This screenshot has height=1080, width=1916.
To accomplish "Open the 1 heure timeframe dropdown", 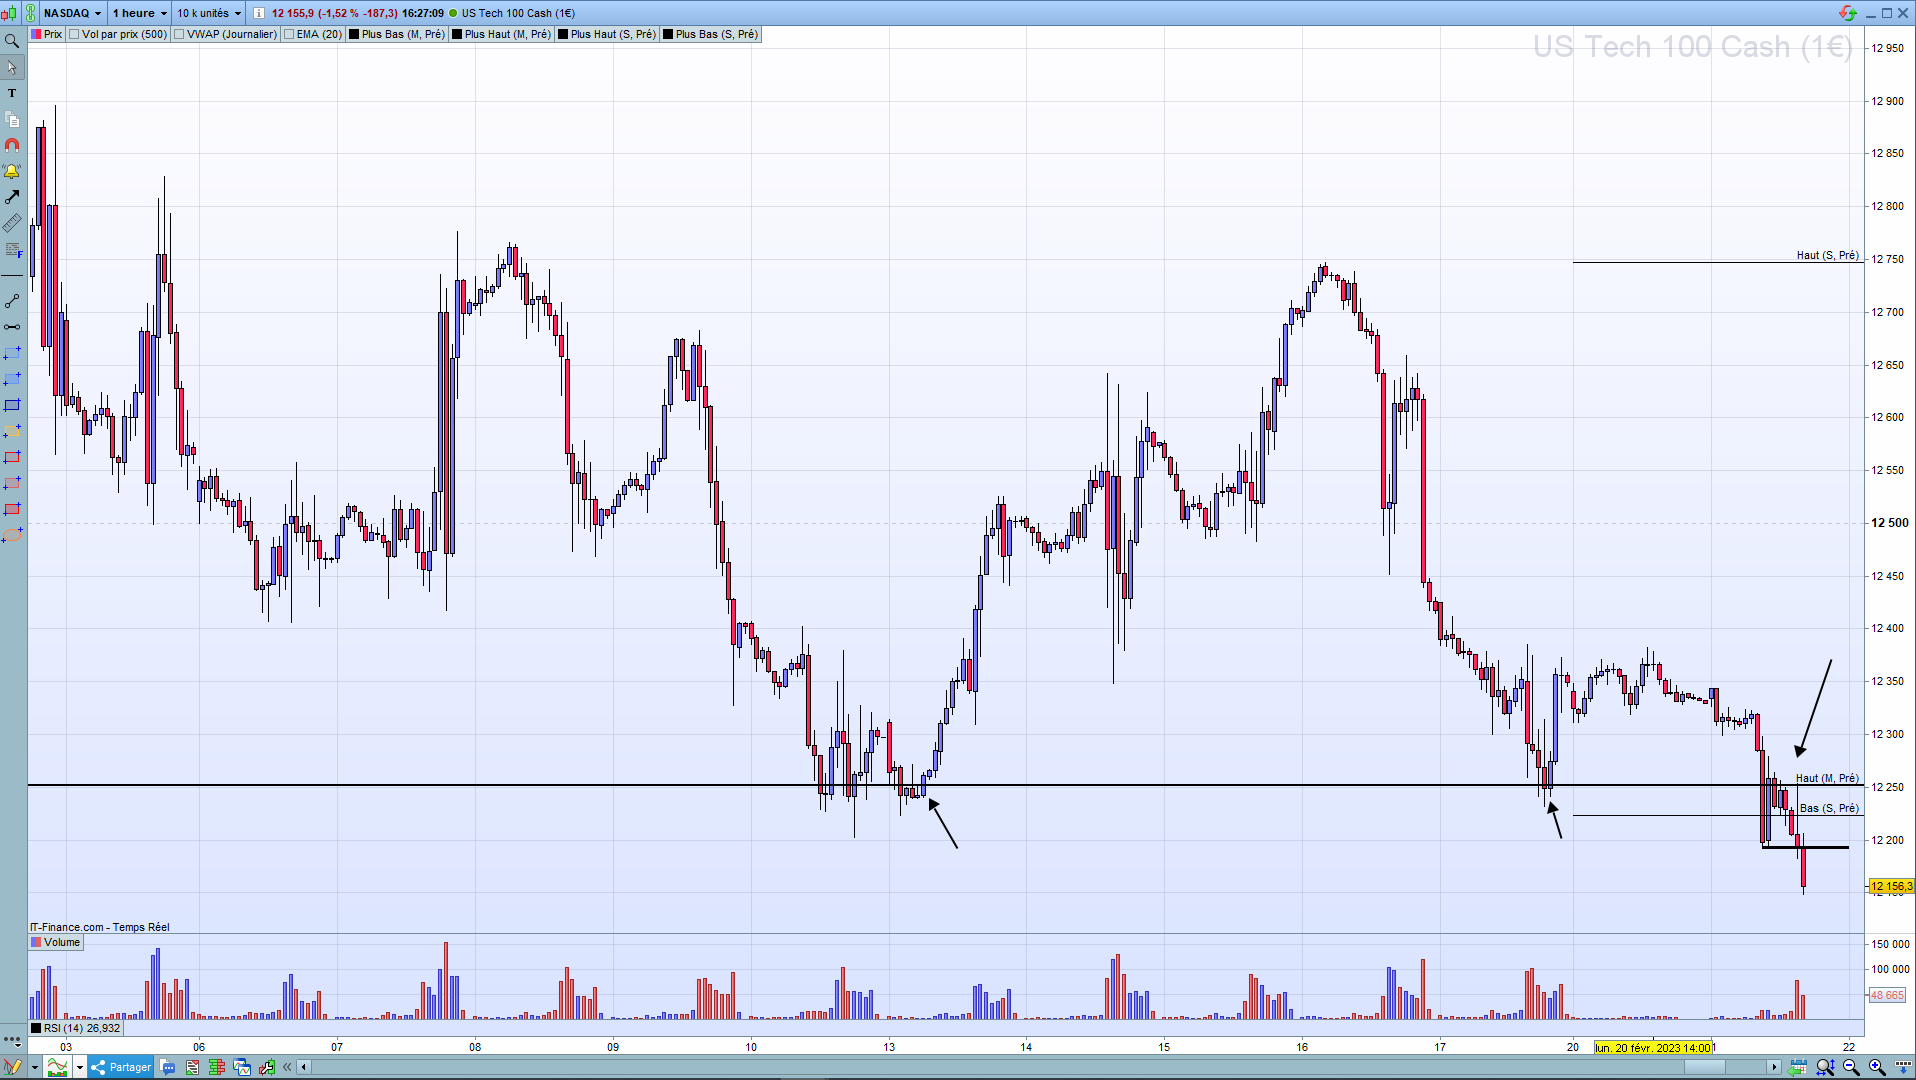I will pos(139,13).
